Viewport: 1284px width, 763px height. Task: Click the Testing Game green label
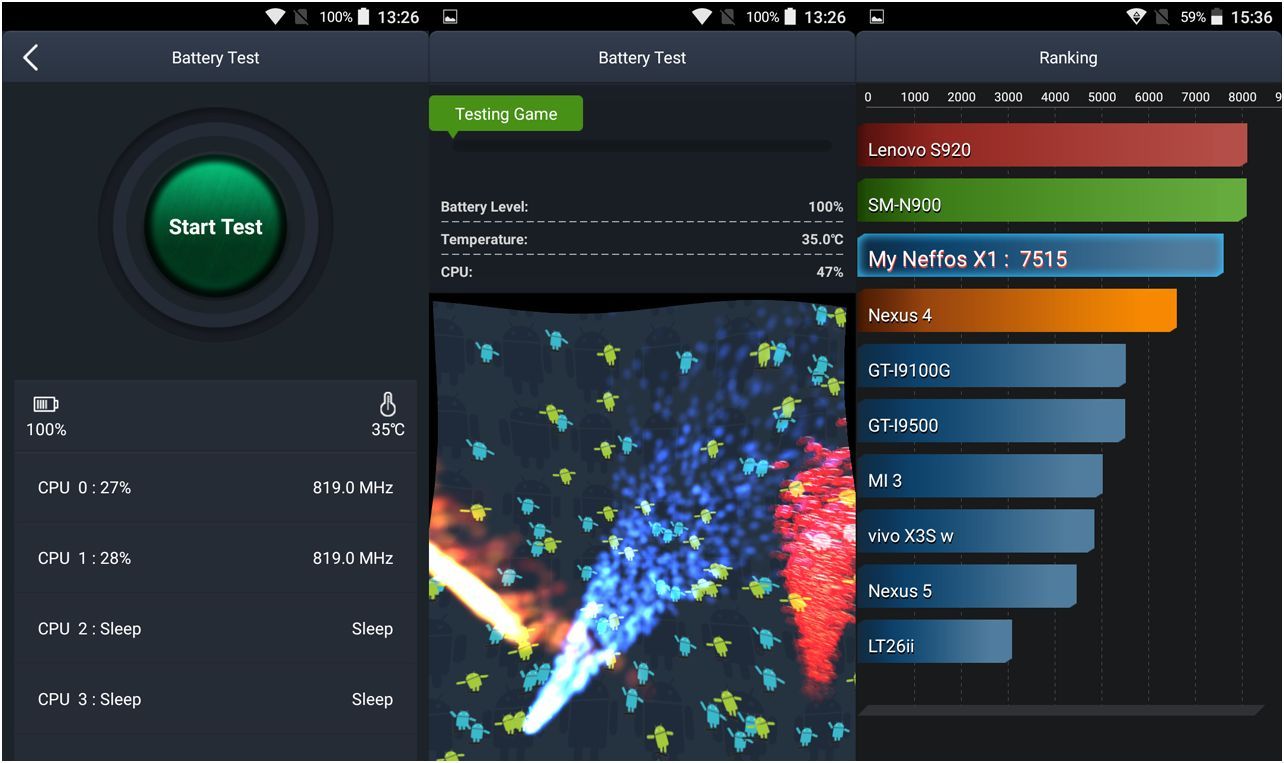point(506,114)
